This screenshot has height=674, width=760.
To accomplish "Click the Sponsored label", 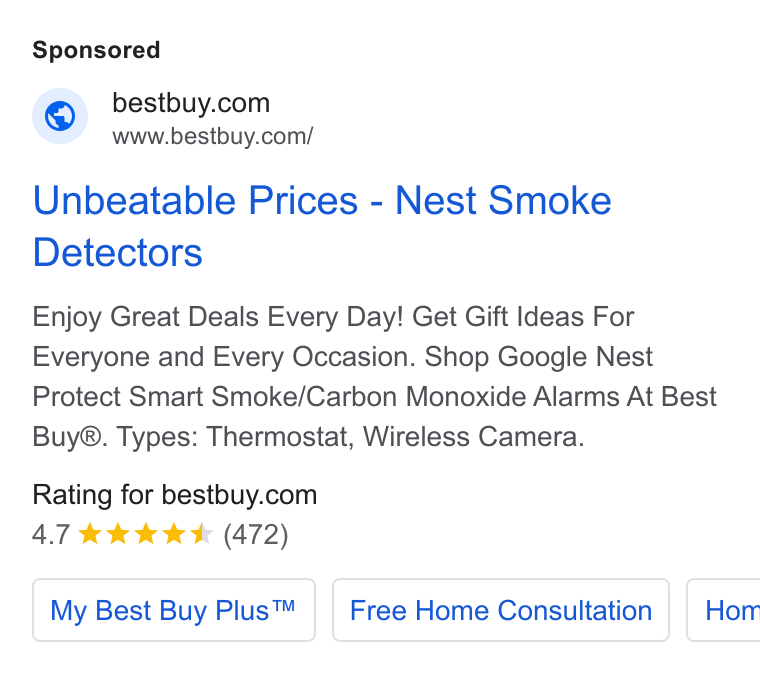I will tap(96, 50).
